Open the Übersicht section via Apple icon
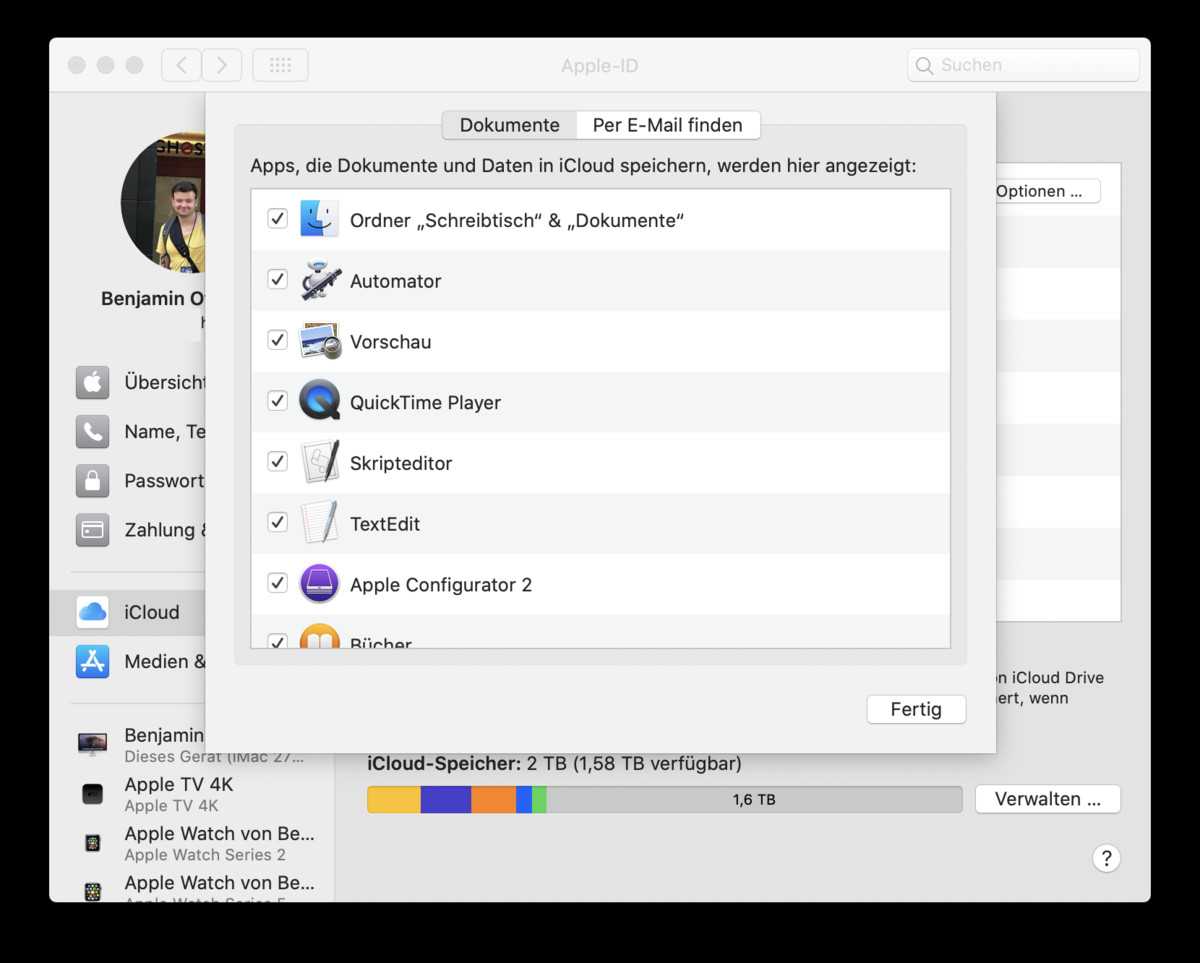This screenshot has width=1200, height=963. pos(93,382)
